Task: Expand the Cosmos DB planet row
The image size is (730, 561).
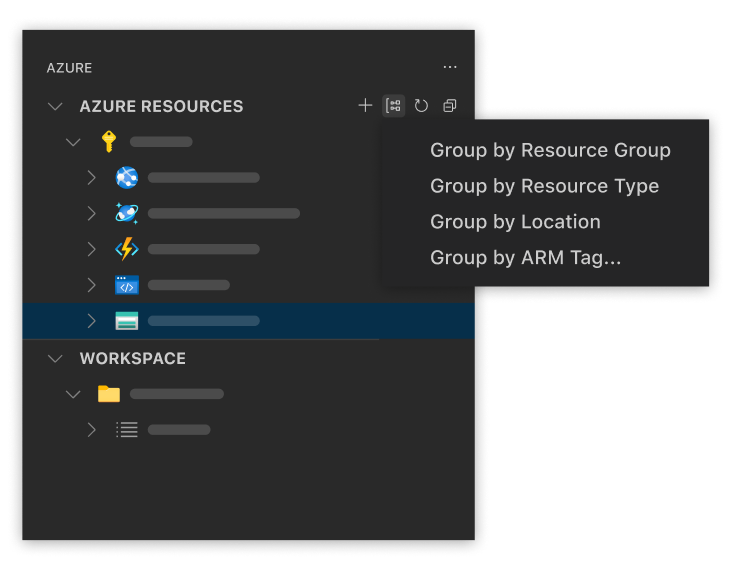Action: (x=92, y=213)
